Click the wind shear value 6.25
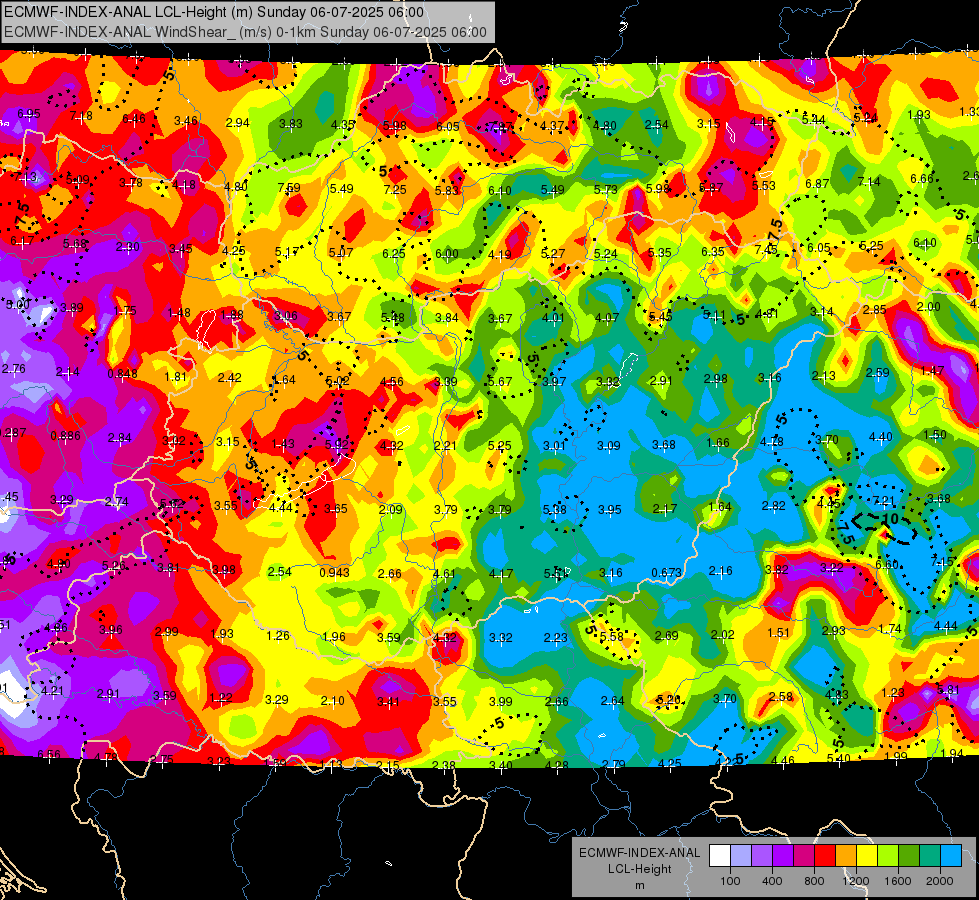This screenshot has width=979, height=900. (x=394, y=254)
